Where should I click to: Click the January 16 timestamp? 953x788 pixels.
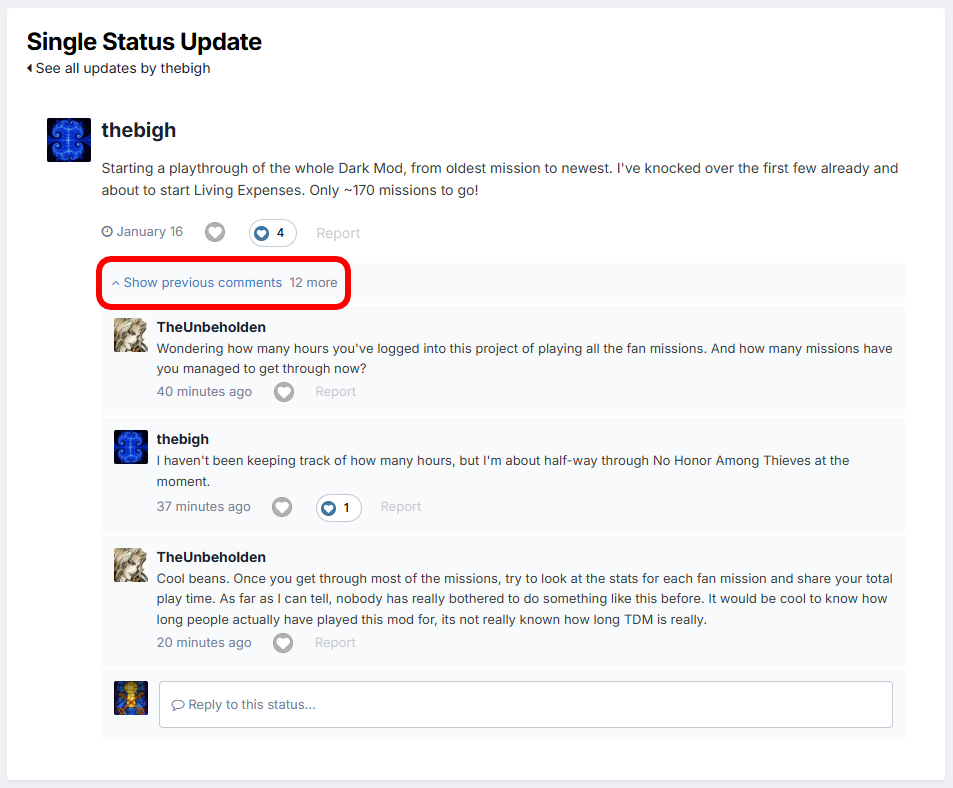[x=142, y=231]
